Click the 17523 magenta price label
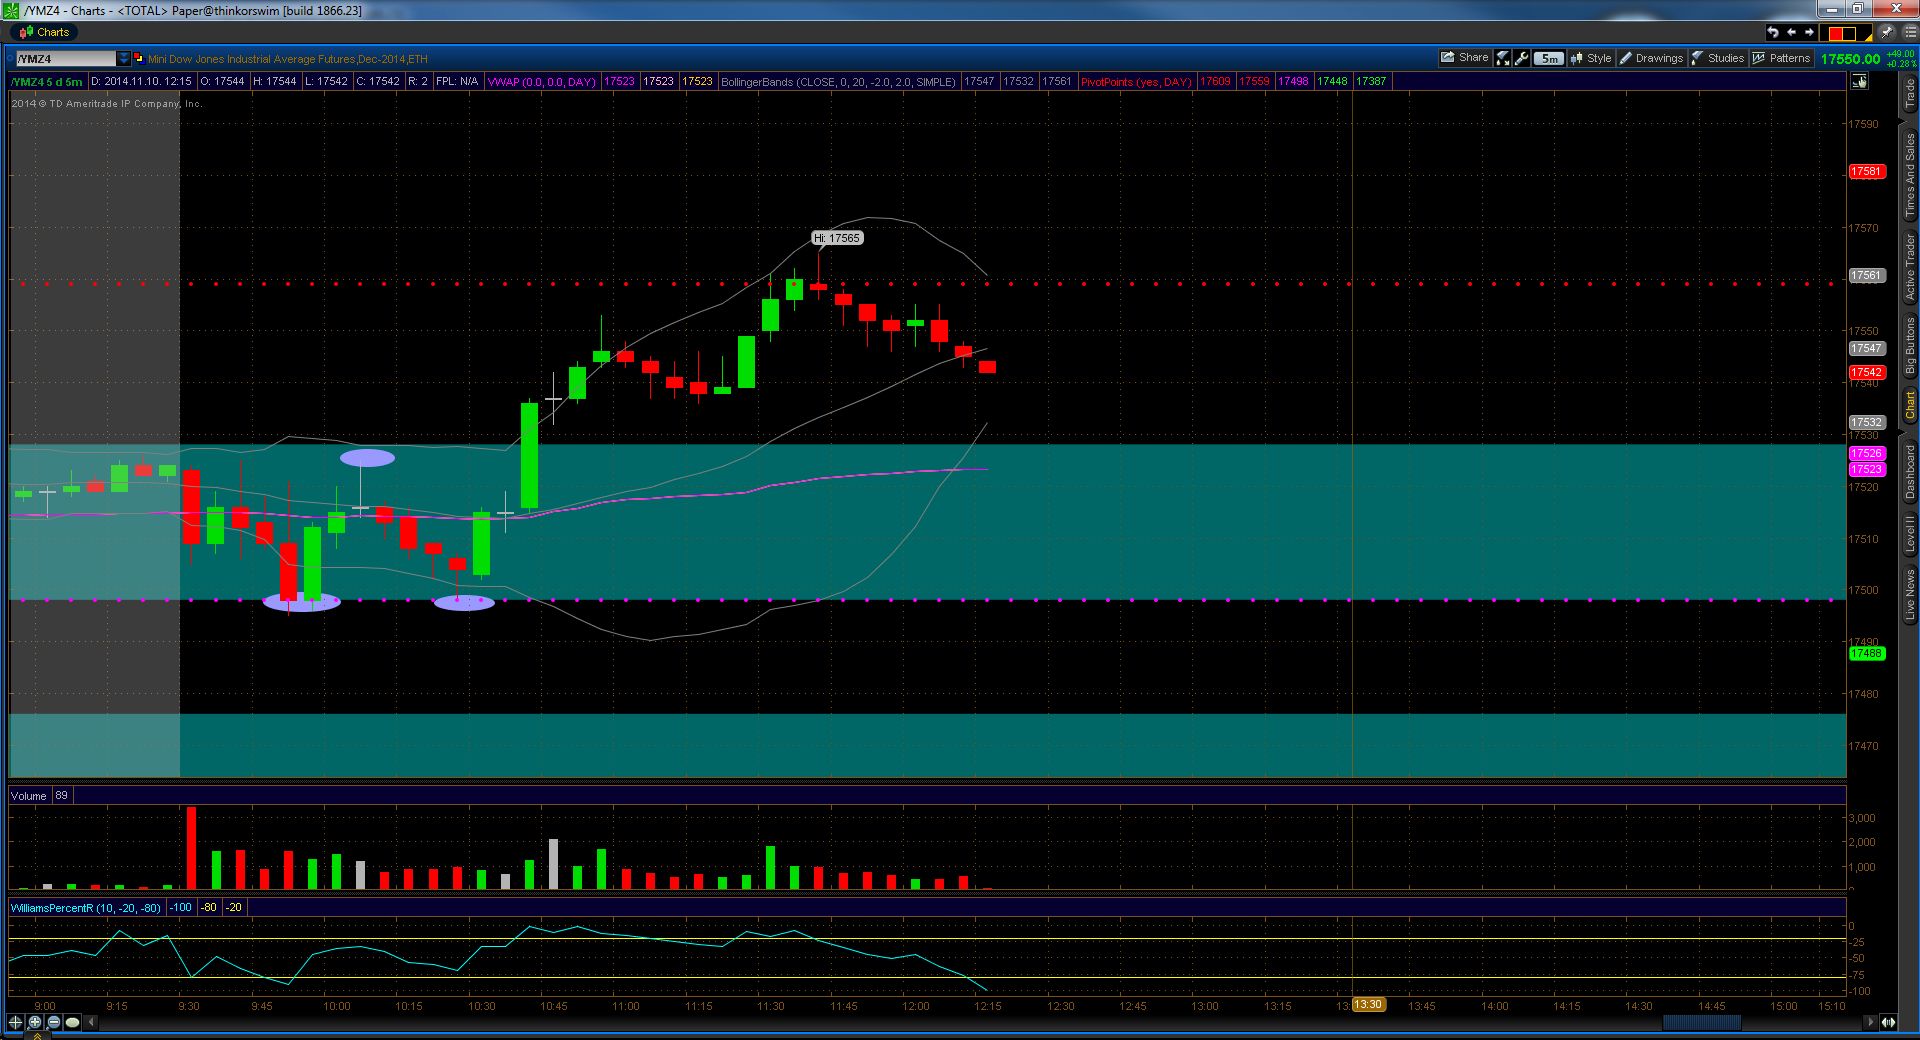 coord(1866,469)
